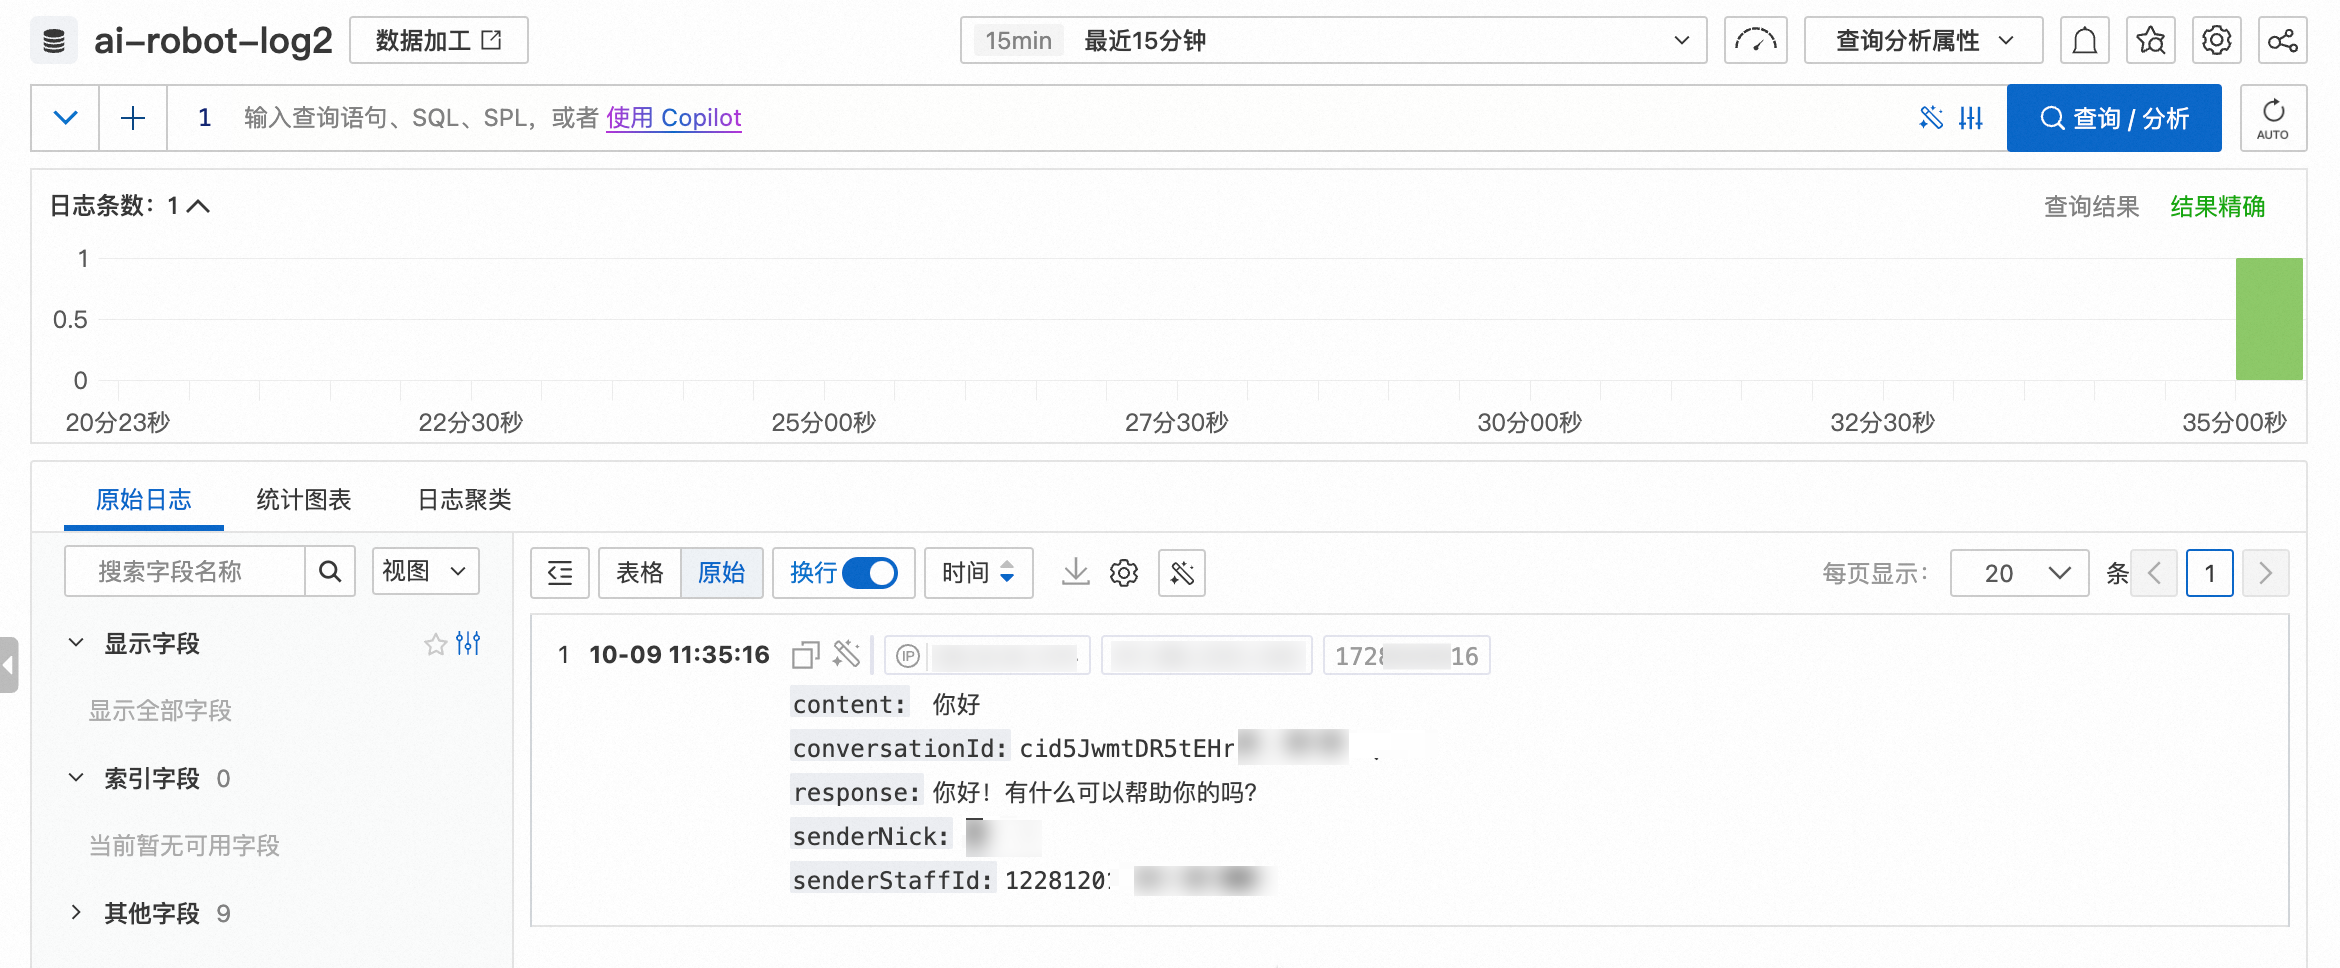Click the wand icon in the log row

[846, 654]
